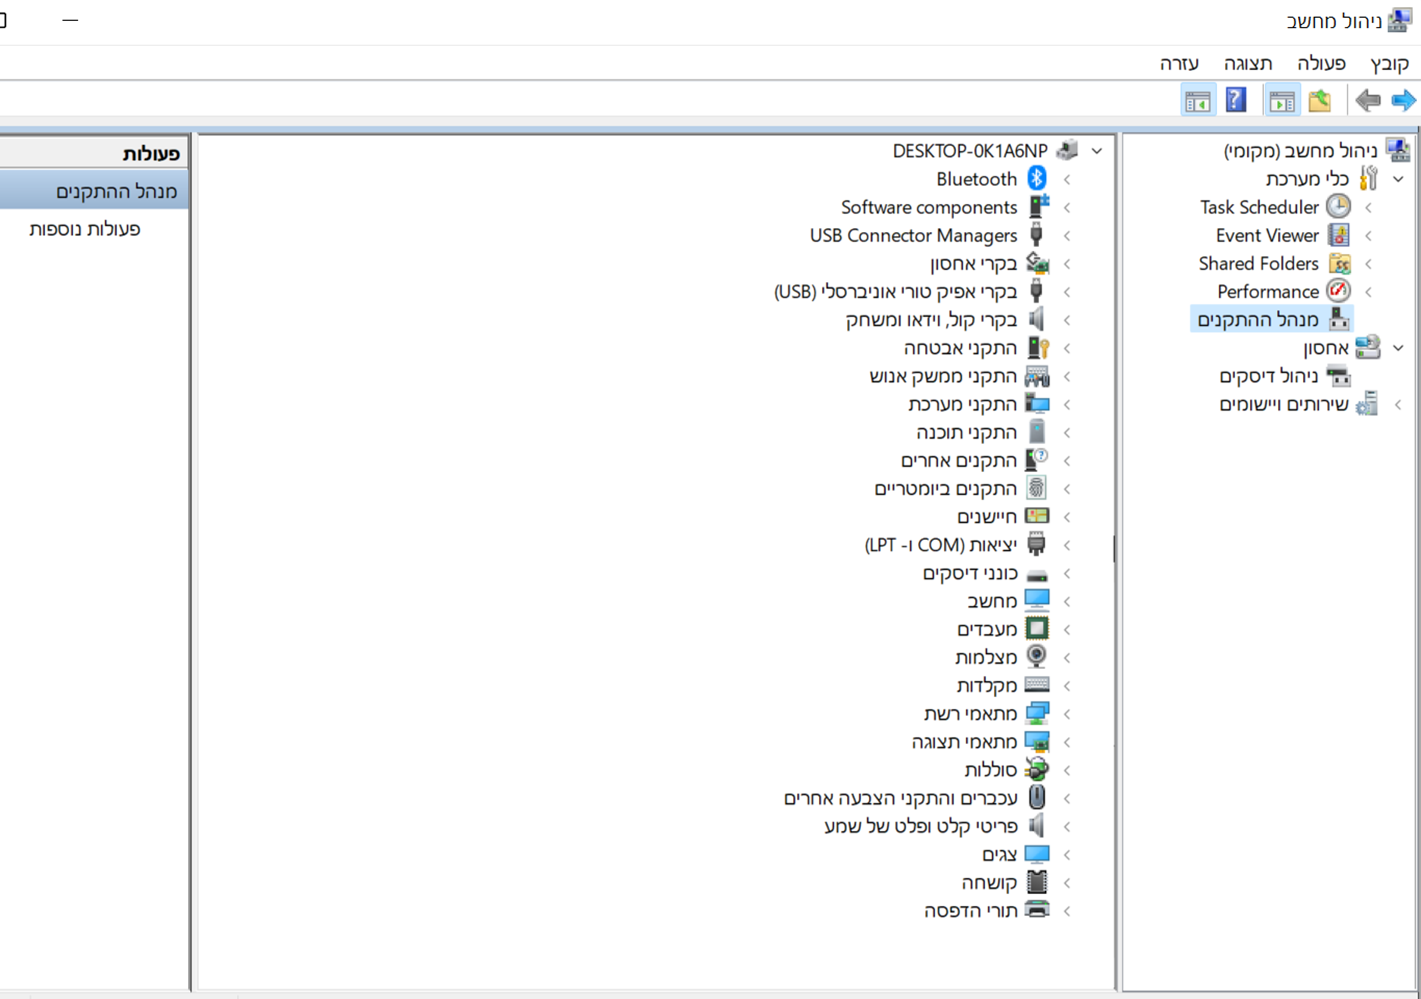Collapse the DESKTOP-0K1A6NP root node
The image size is (1421, 999).
[x=1097, y=151]
